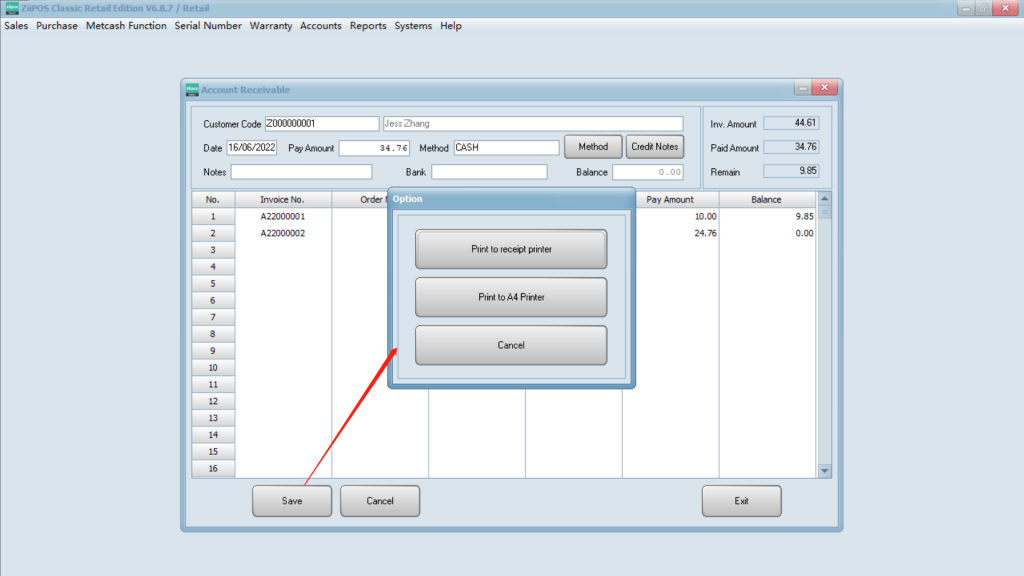Viewport: 1024px width, 576px height.
Task: Open the Reports menu
Action: 368,26
